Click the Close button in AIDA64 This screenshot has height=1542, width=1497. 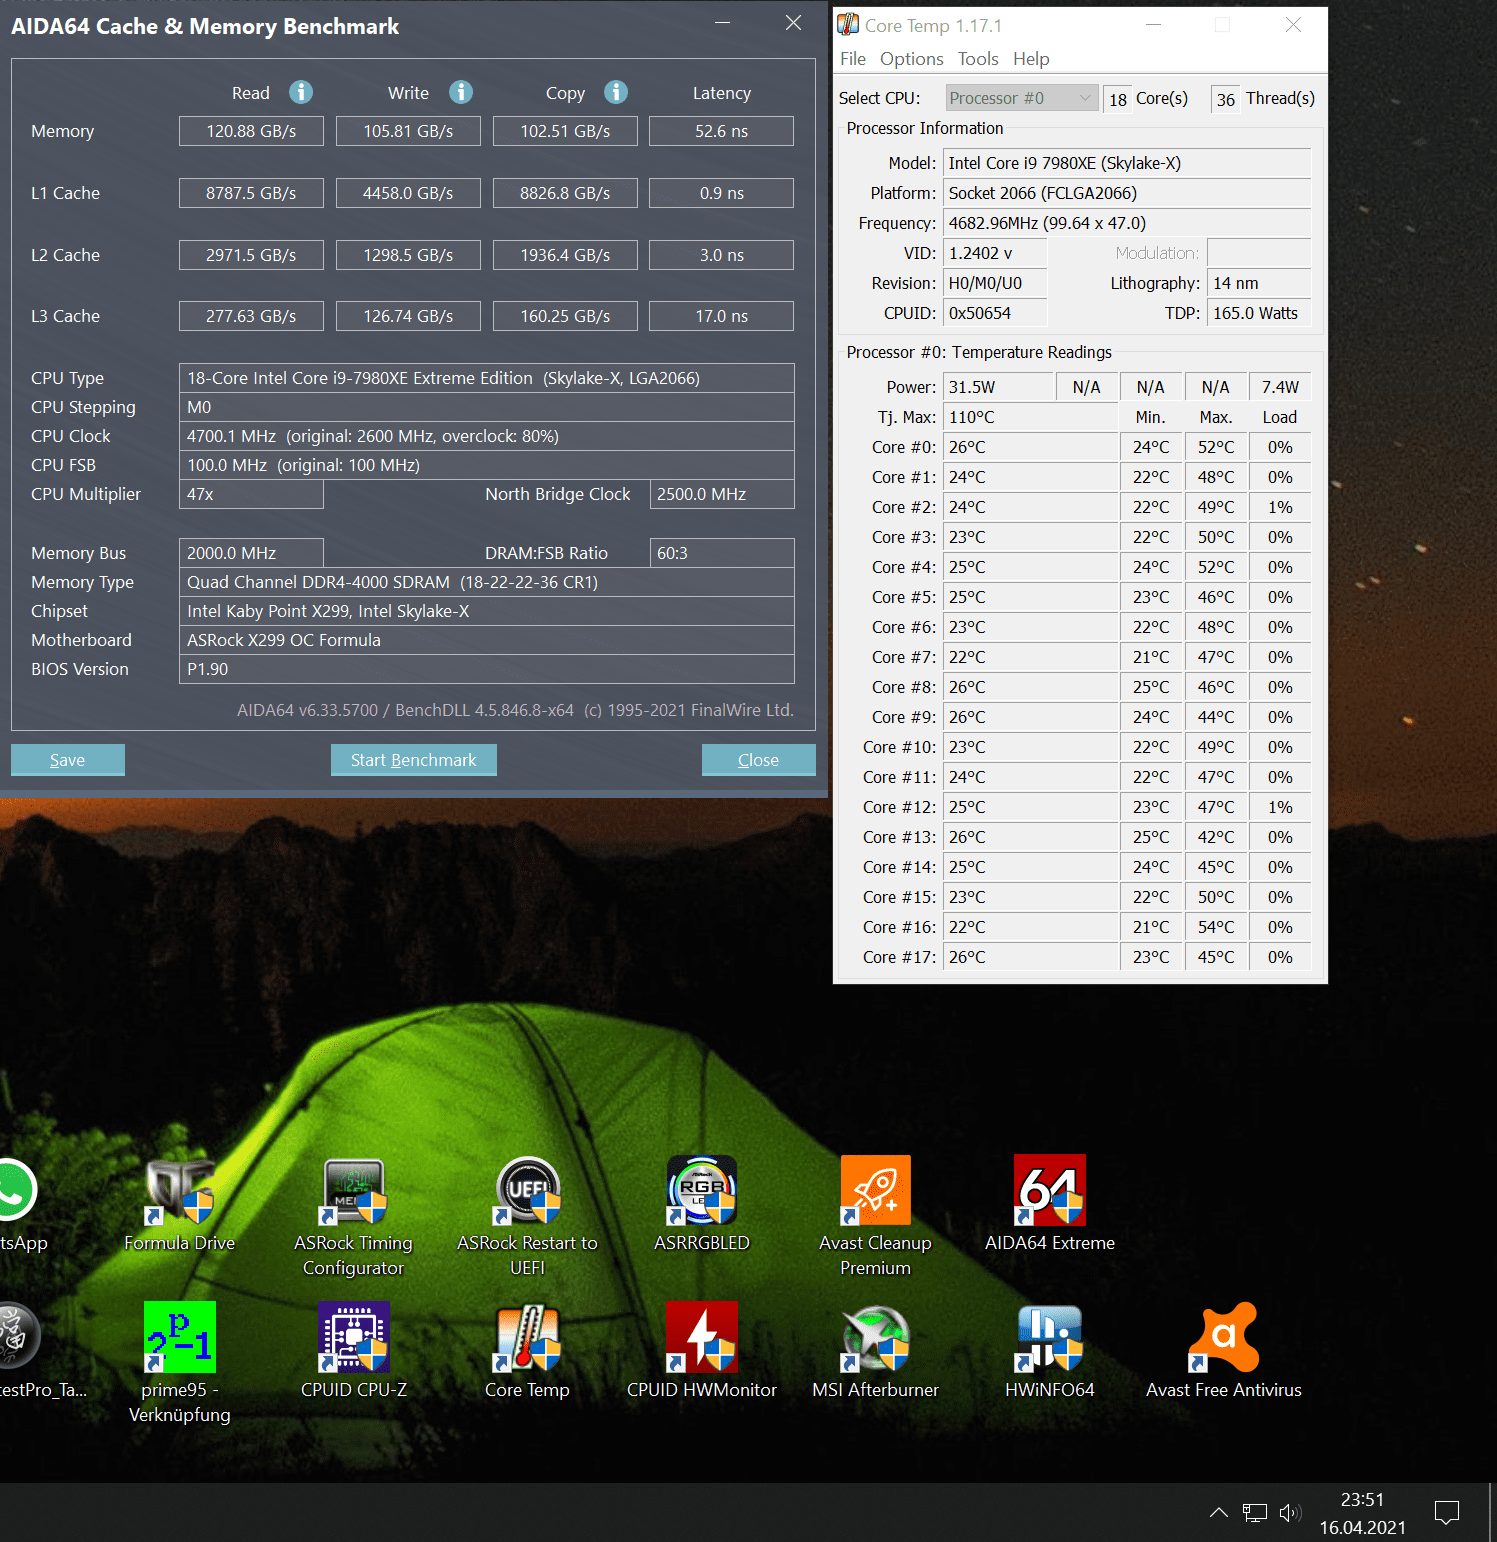point(759,760)
